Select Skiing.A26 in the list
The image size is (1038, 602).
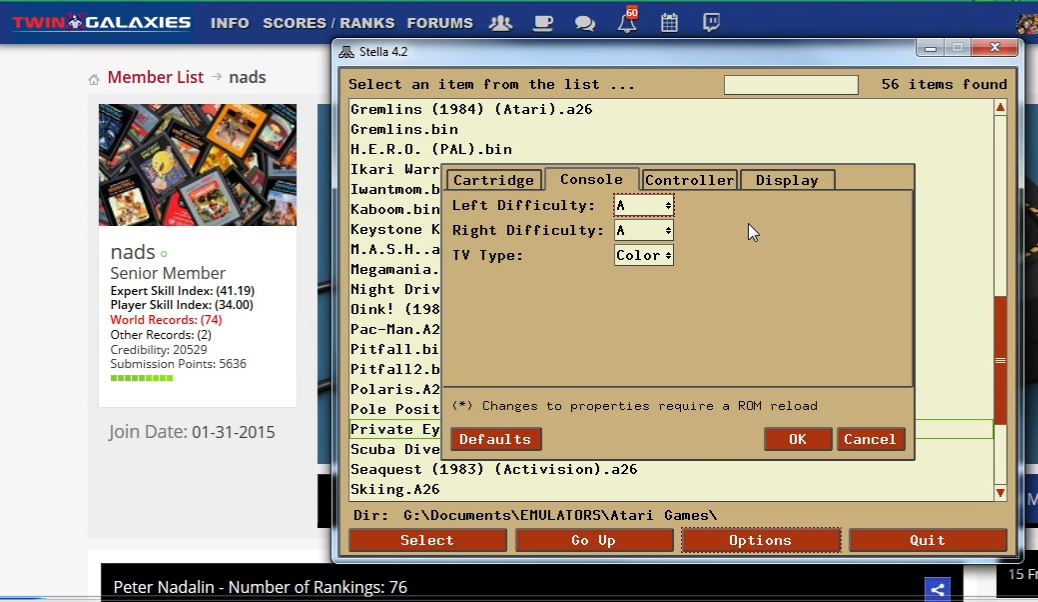click(x=671, y=489)
